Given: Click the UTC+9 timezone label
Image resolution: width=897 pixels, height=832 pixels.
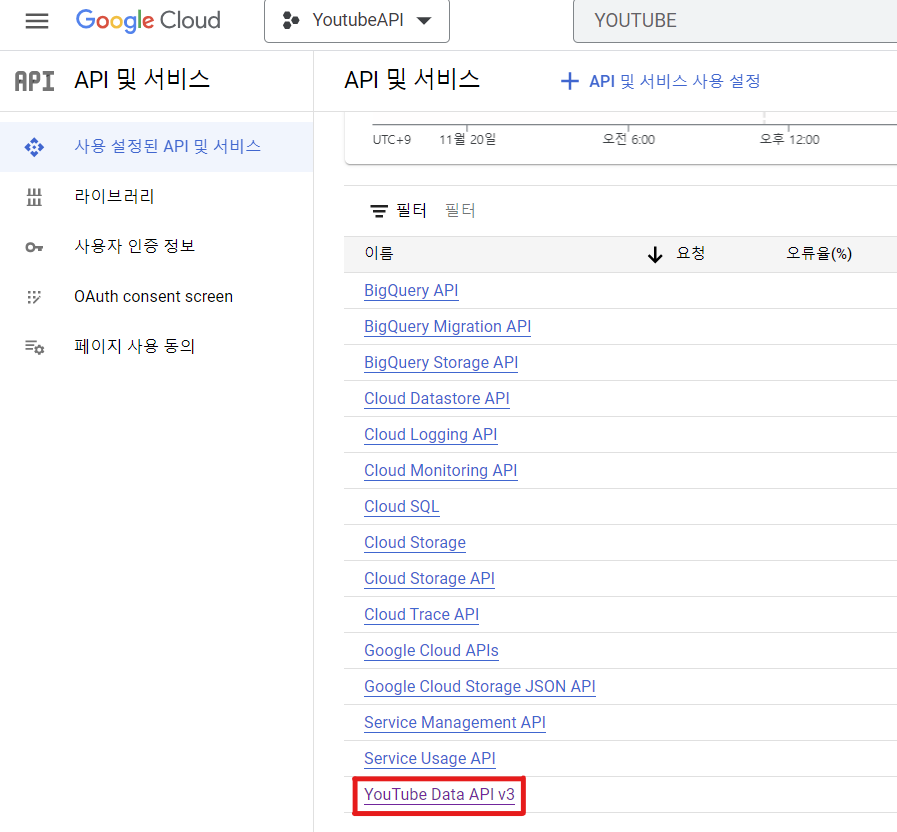Looking at the screenshot, I should (392, 140).
